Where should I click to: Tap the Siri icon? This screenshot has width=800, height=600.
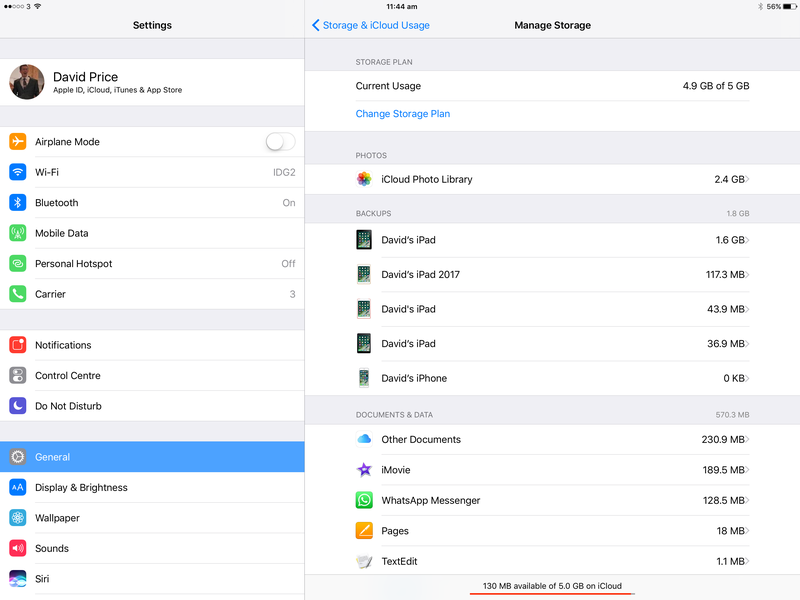pyautogui.click(x=18, y=579)
